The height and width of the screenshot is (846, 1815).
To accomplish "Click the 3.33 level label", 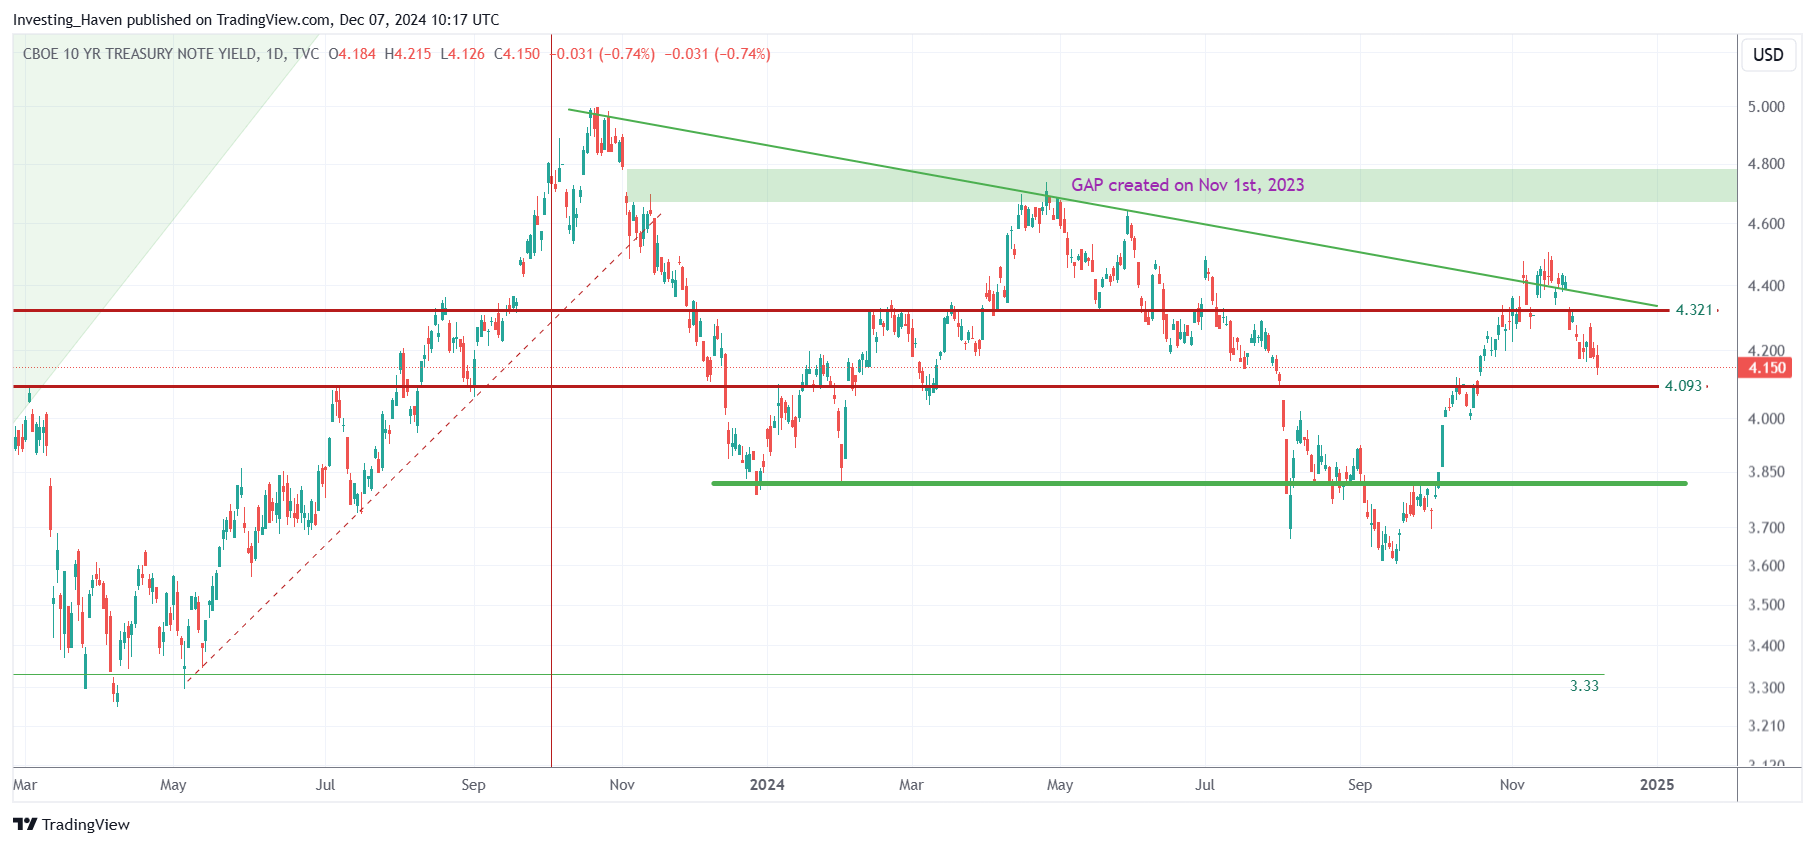I will tap(1584, 686).
